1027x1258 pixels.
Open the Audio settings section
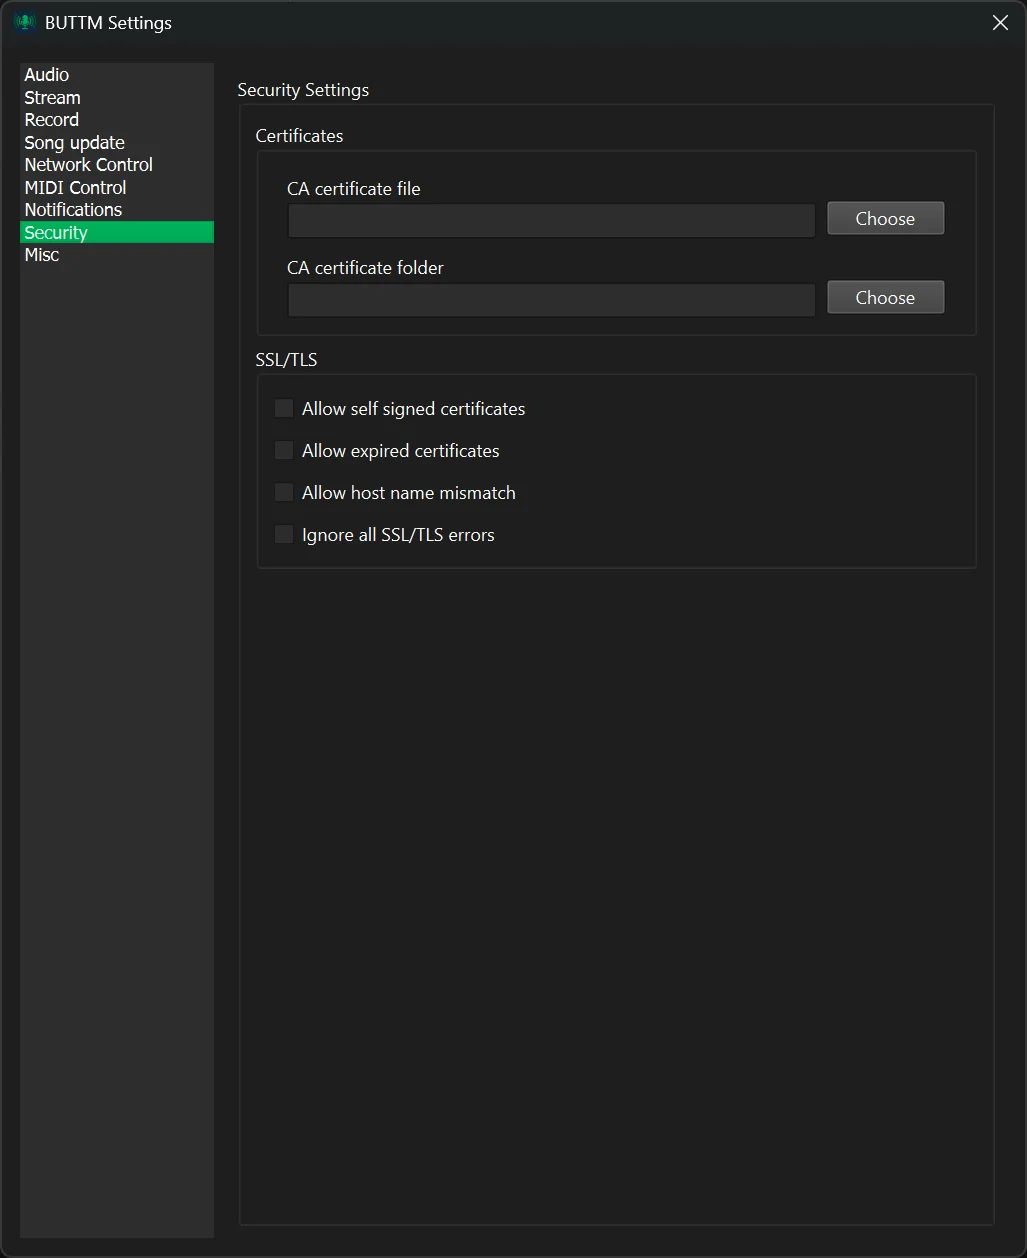coord(46,74)
